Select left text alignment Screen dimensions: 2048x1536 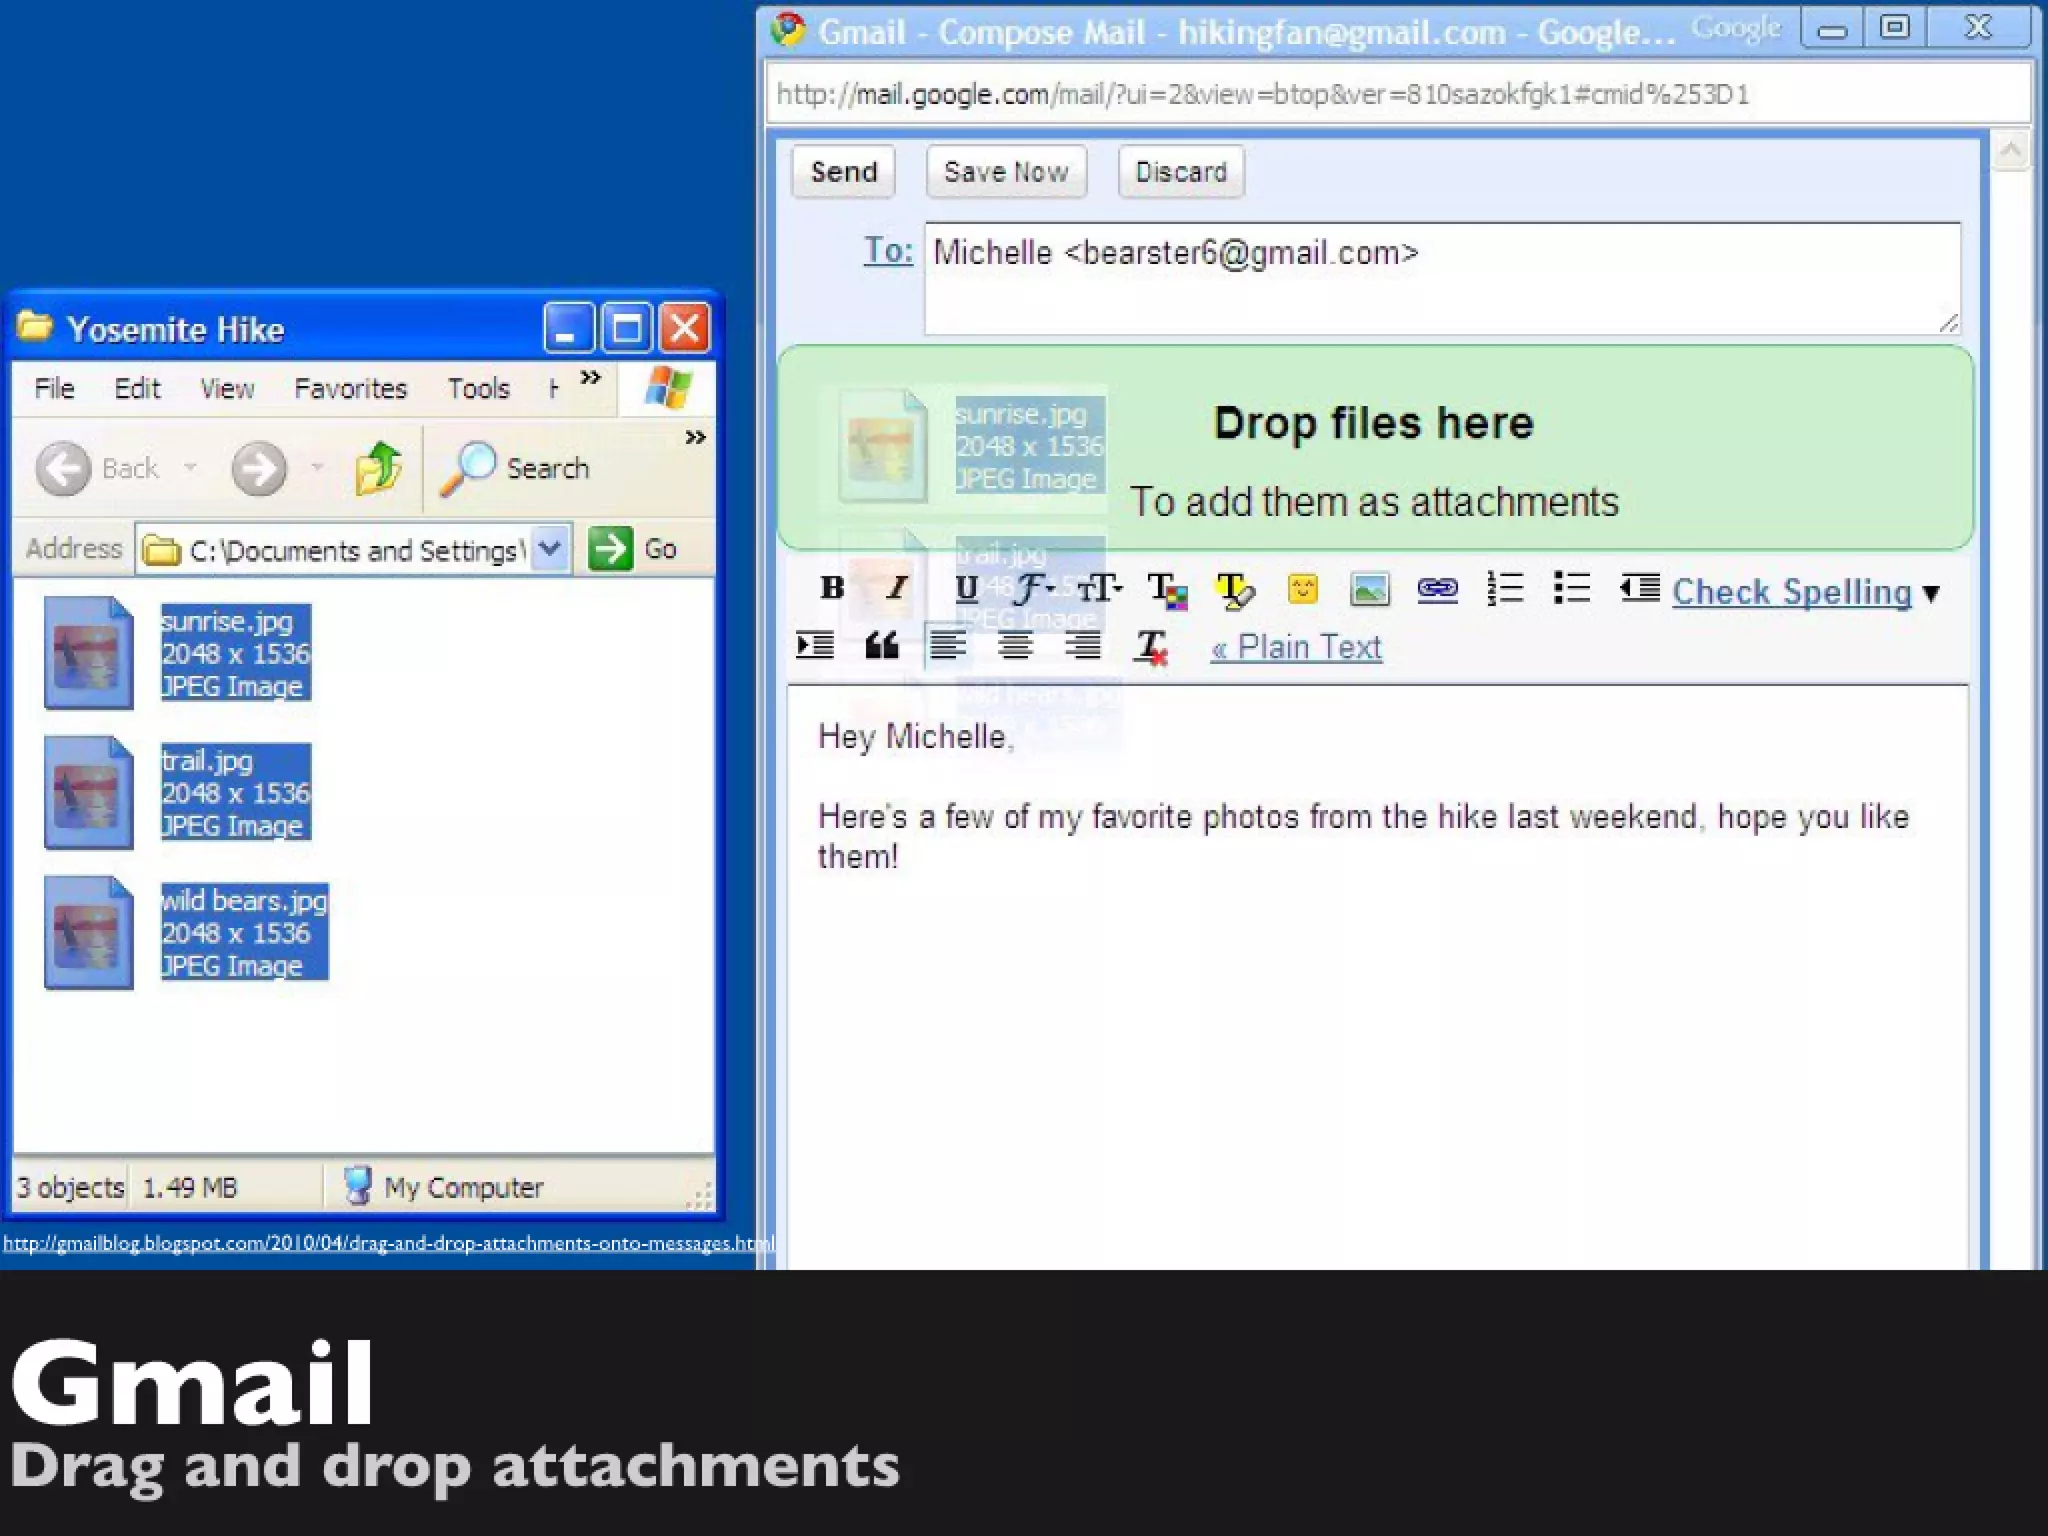click(x=947, y=646)
